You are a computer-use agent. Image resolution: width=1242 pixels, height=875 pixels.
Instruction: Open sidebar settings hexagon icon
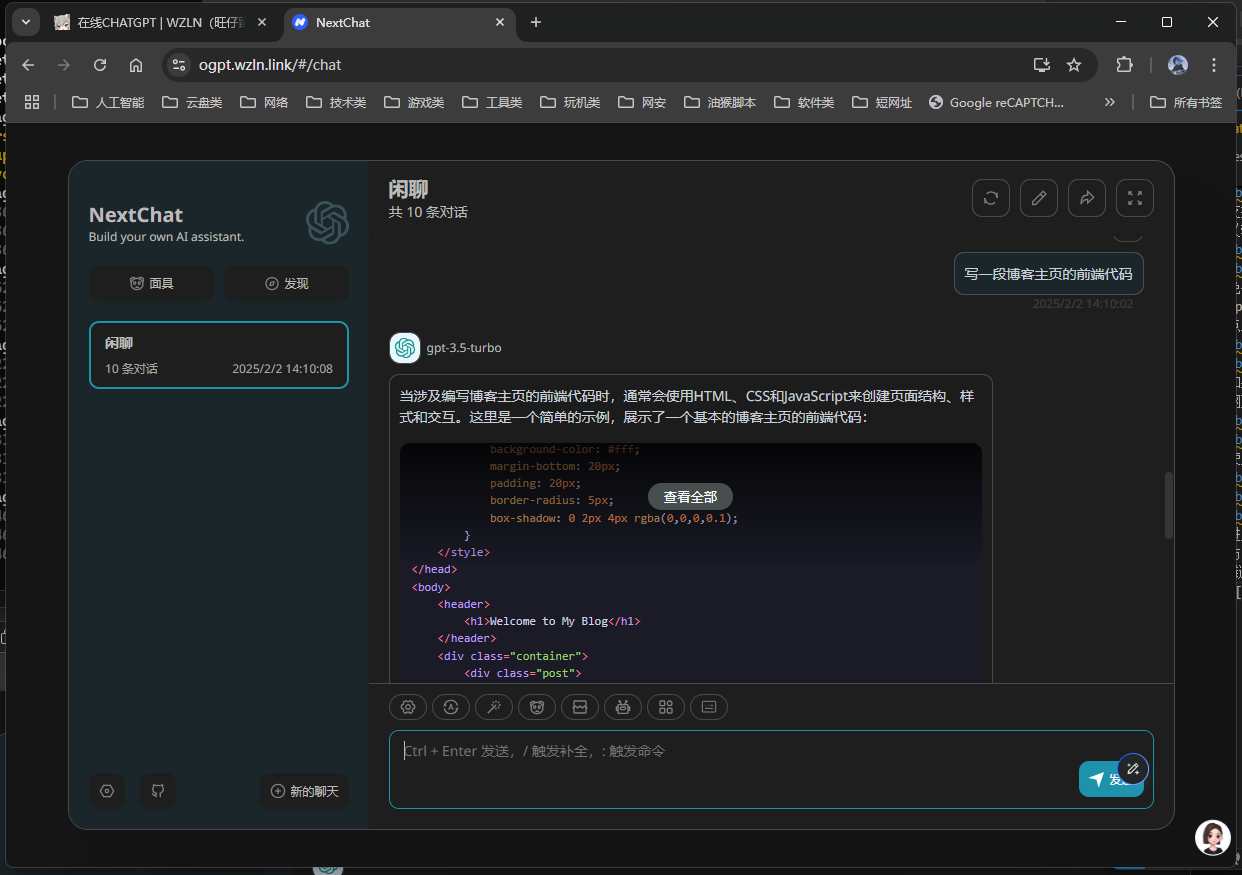107,791
